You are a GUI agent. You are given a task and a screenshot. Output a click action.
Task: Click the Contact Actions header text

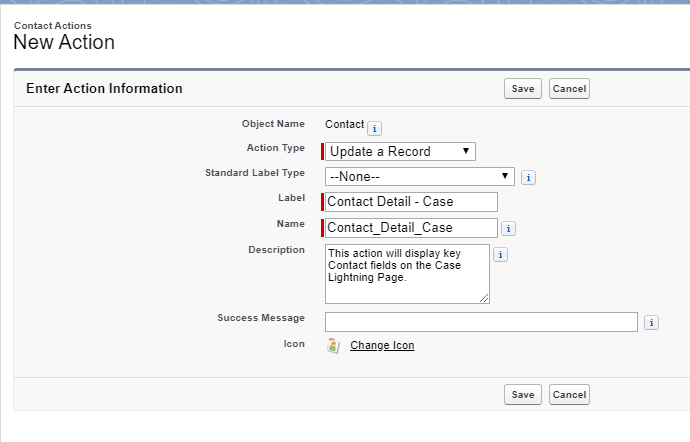[x=52, y=25]
